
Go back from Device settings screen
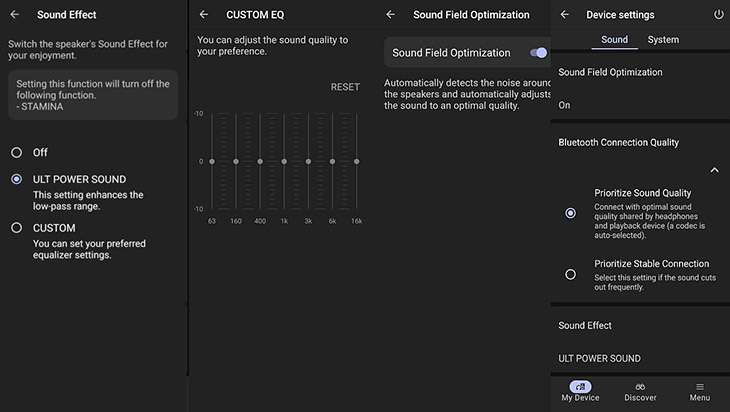click(565, 14)
